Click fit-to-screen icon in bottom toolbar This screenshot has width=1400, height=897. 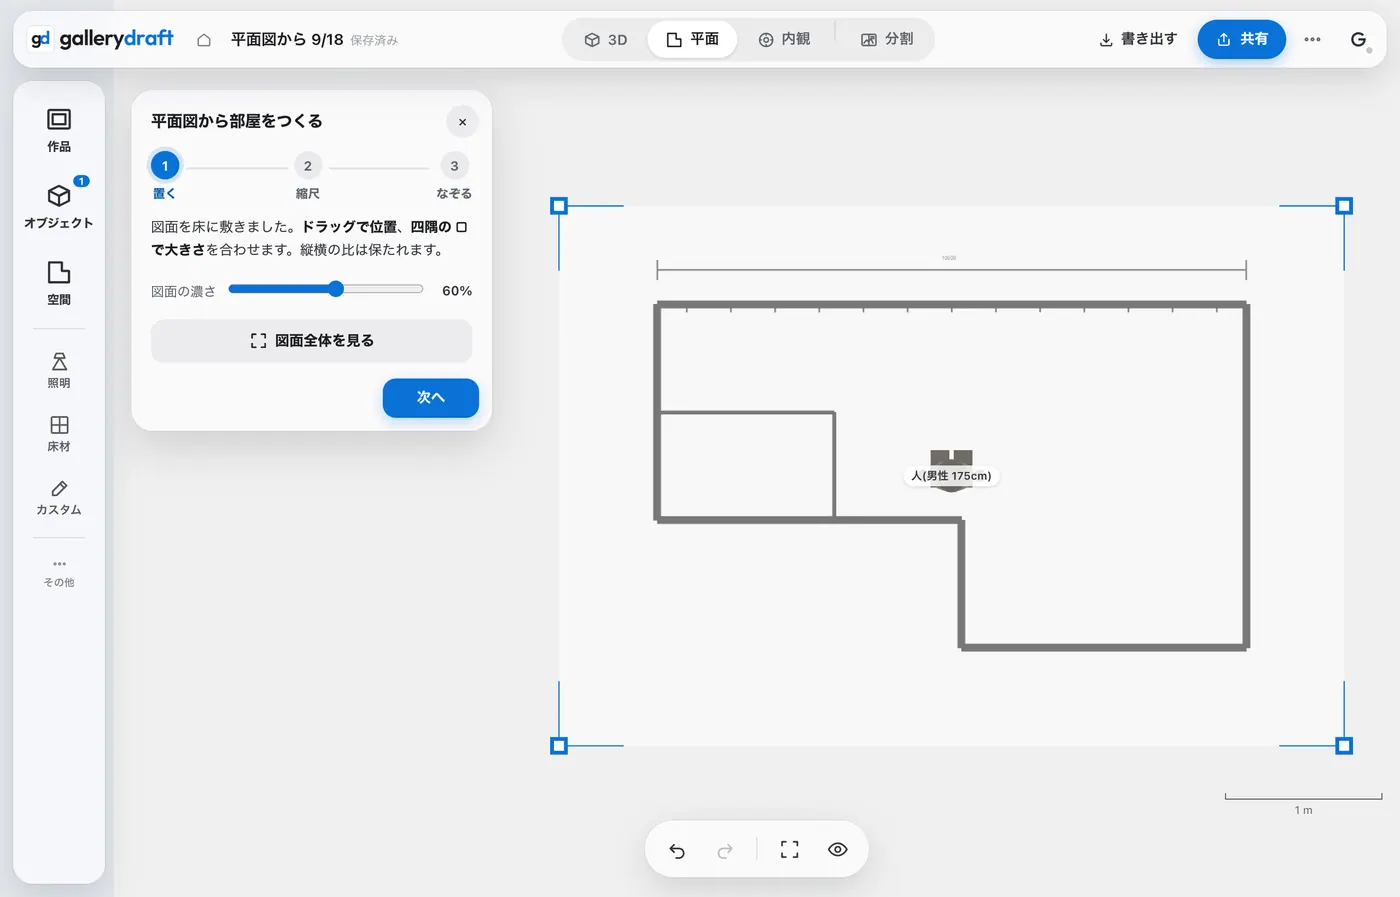pos(790,850)
